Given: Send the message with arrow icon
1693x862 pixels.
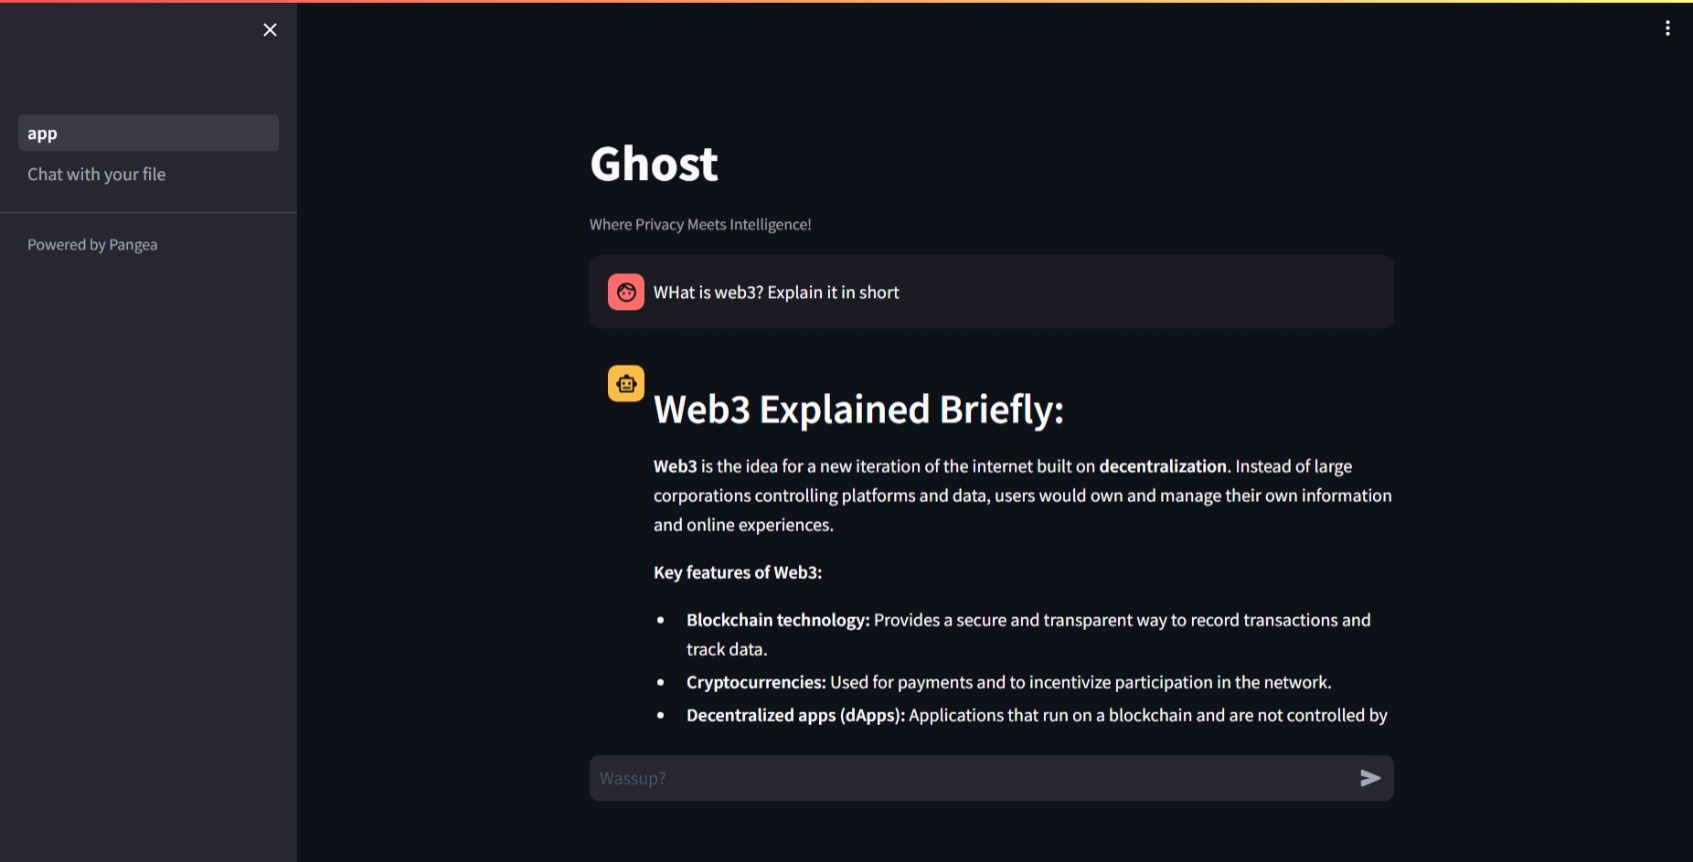Looking at the screenshot, I should coord(1370,778).
